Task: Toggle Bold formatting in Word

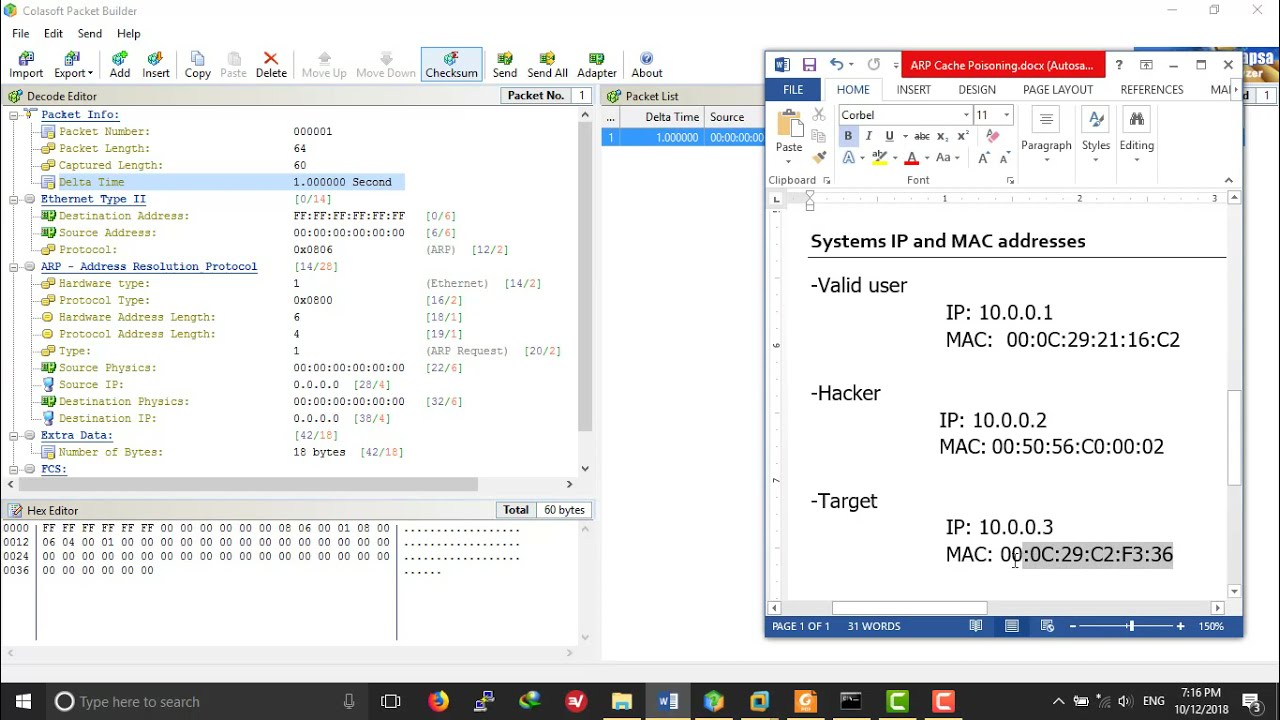Action: 848,136
